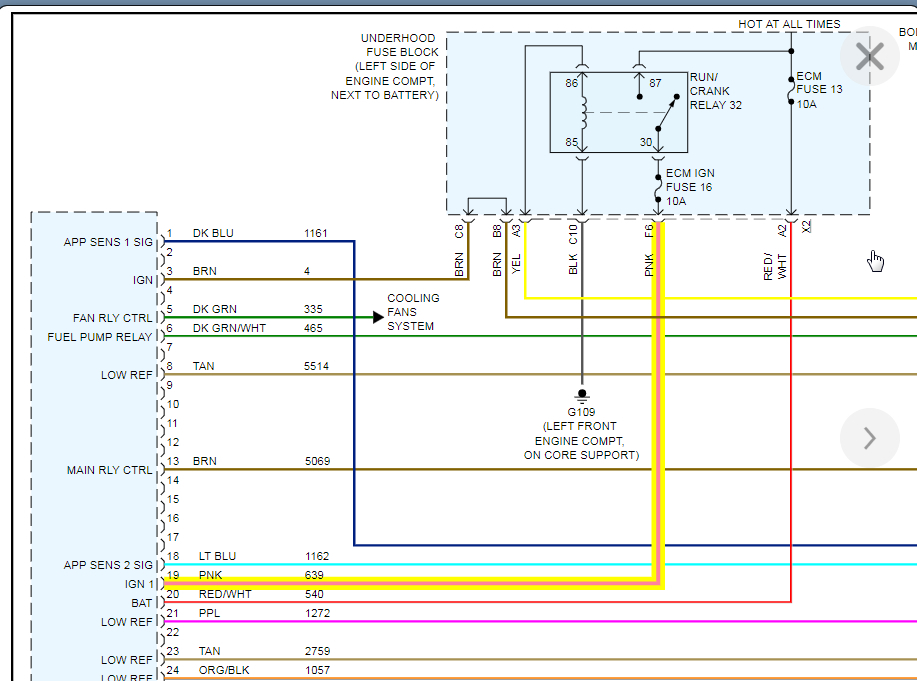Image resolution: width=917 pixels, height=681 pixels.
Task: Click the G109 ground symbol
Action: tap(582, 394)
